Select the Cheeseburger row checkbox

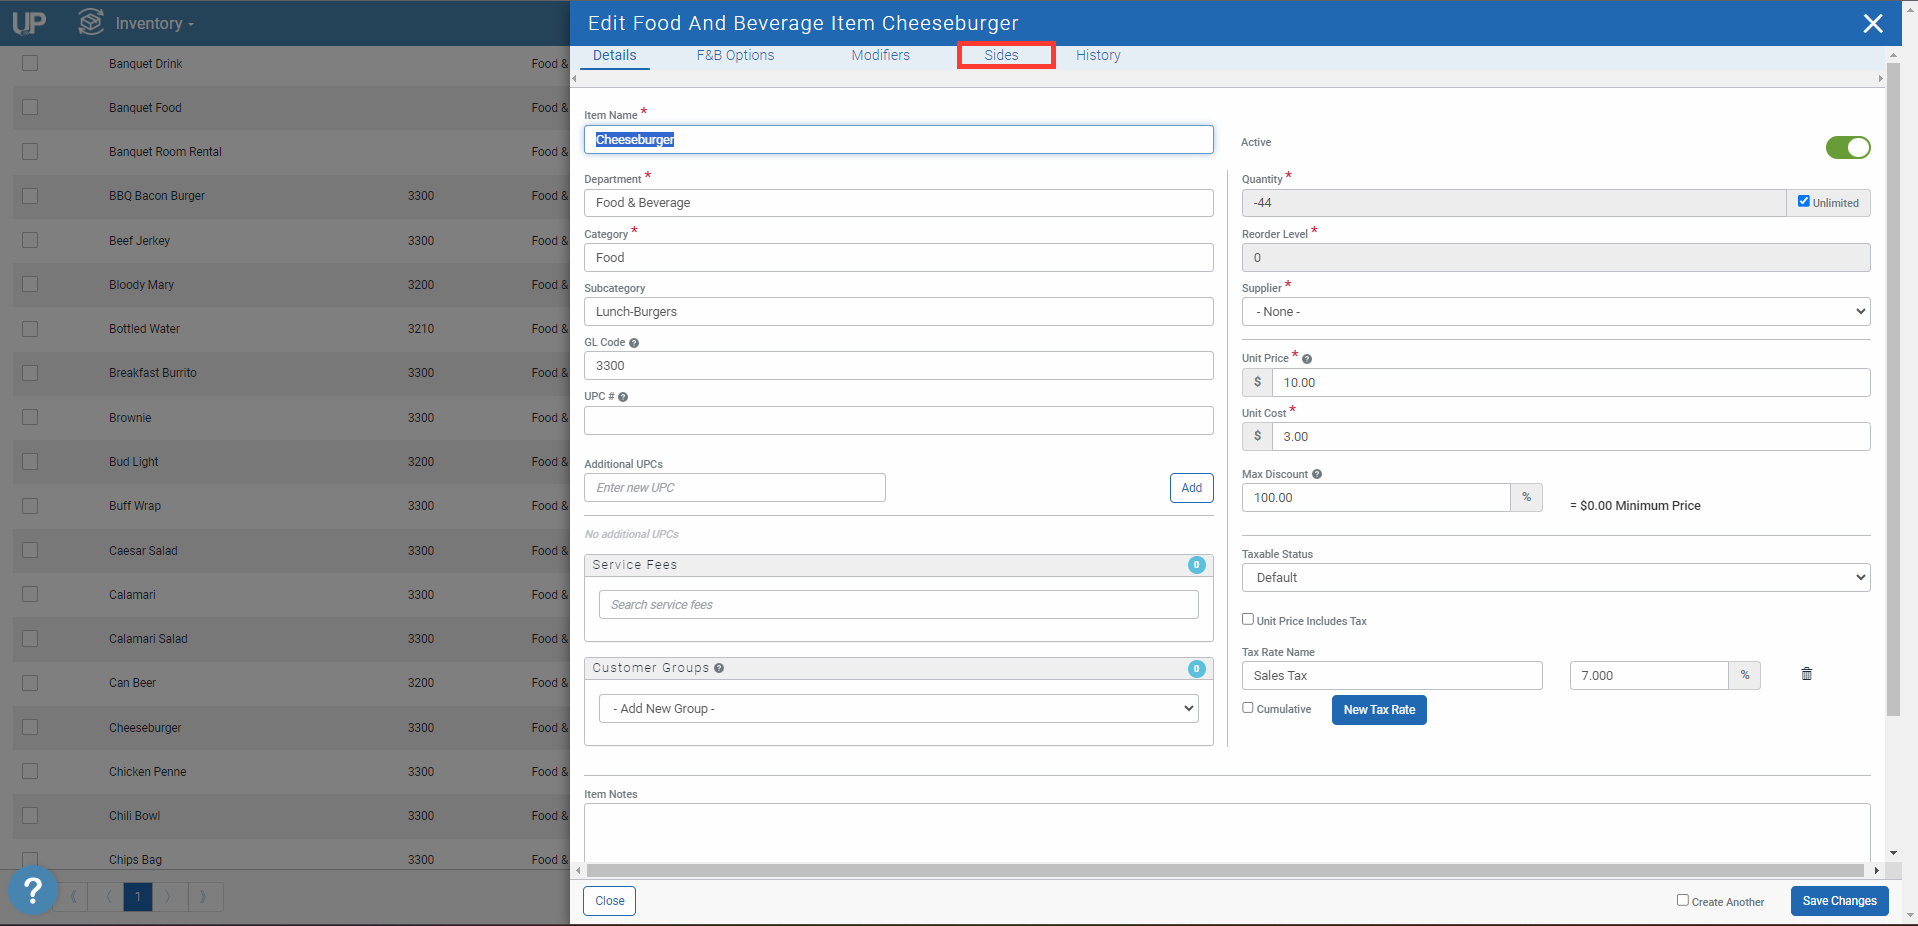[x=30, y=727]
